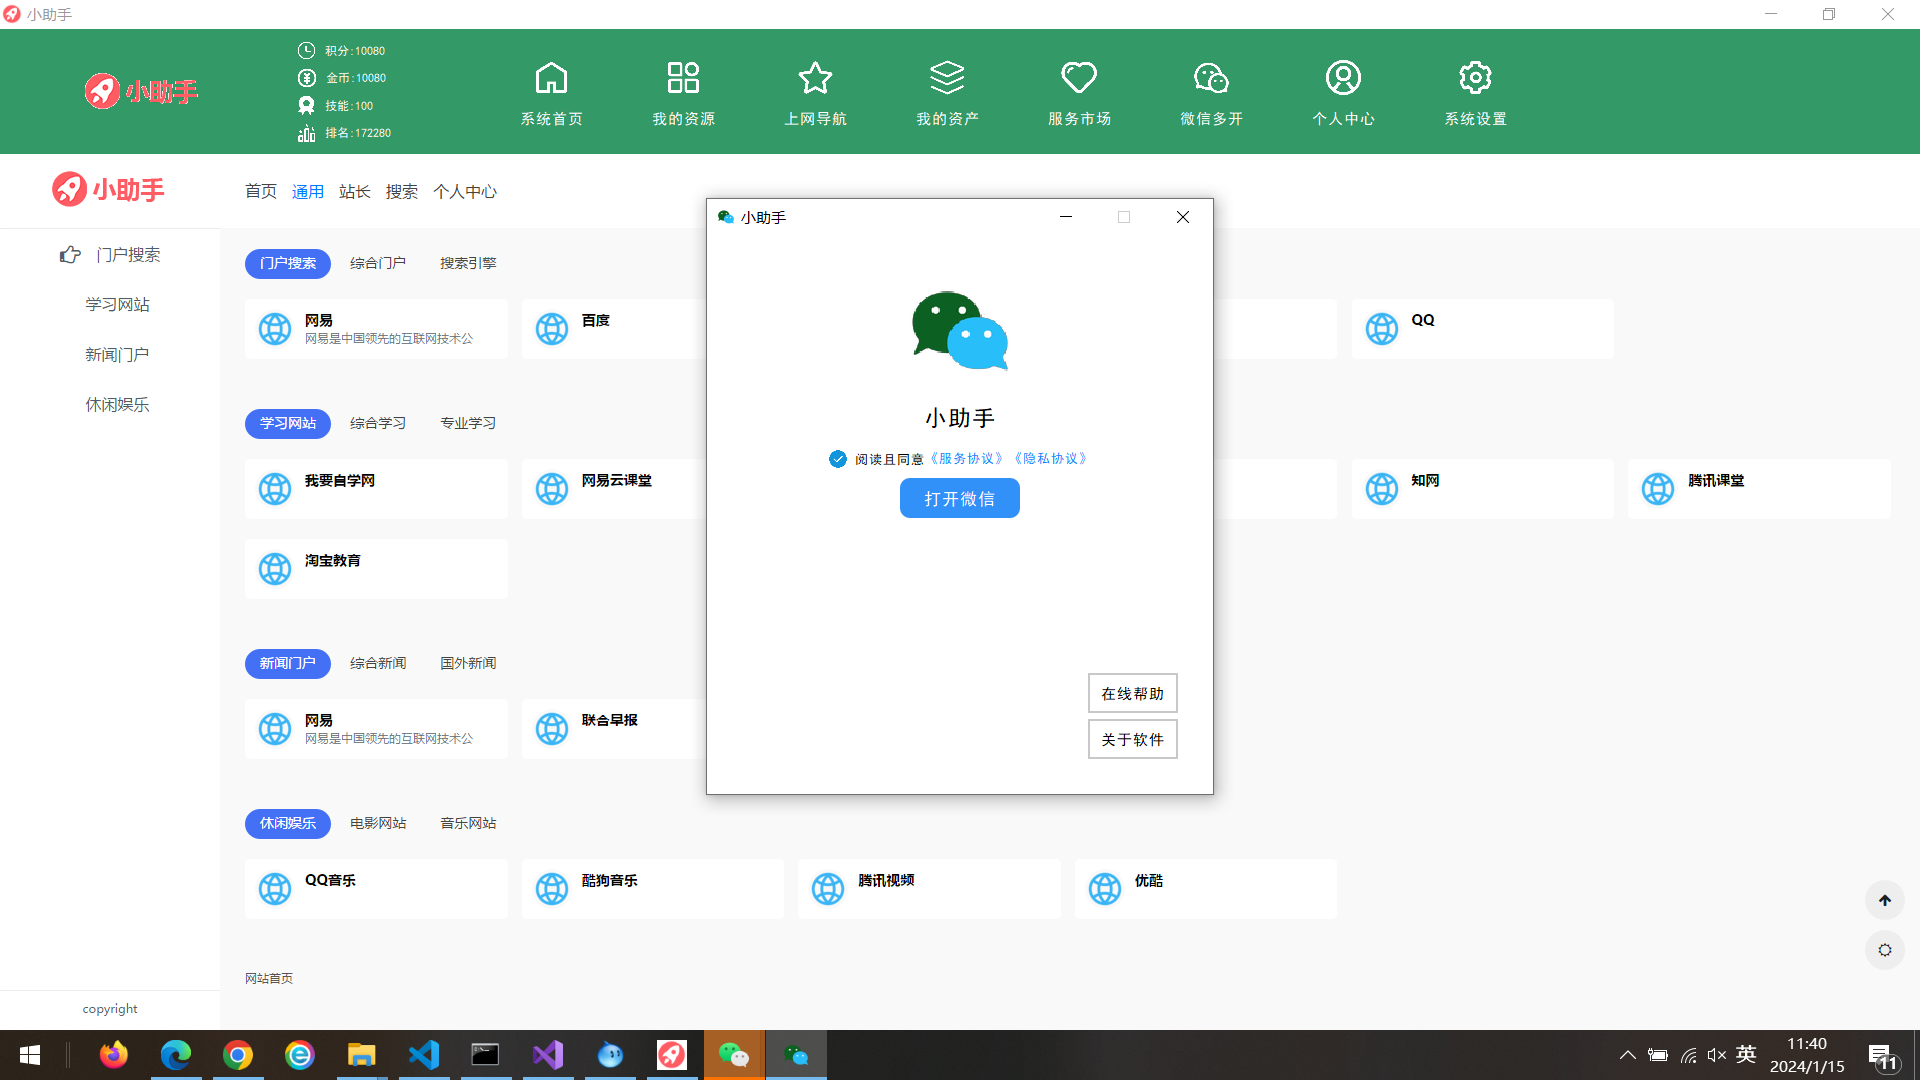Open 我的资源 grid icon
The image size is (1920, 1080).
tap(683, 78)
